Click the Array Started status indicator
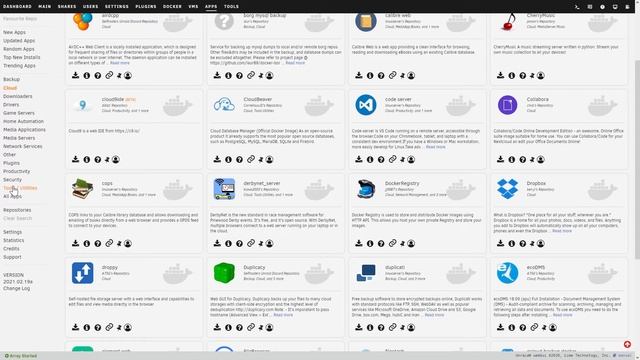Screen dimensions: 640x360 coord(20,356)
